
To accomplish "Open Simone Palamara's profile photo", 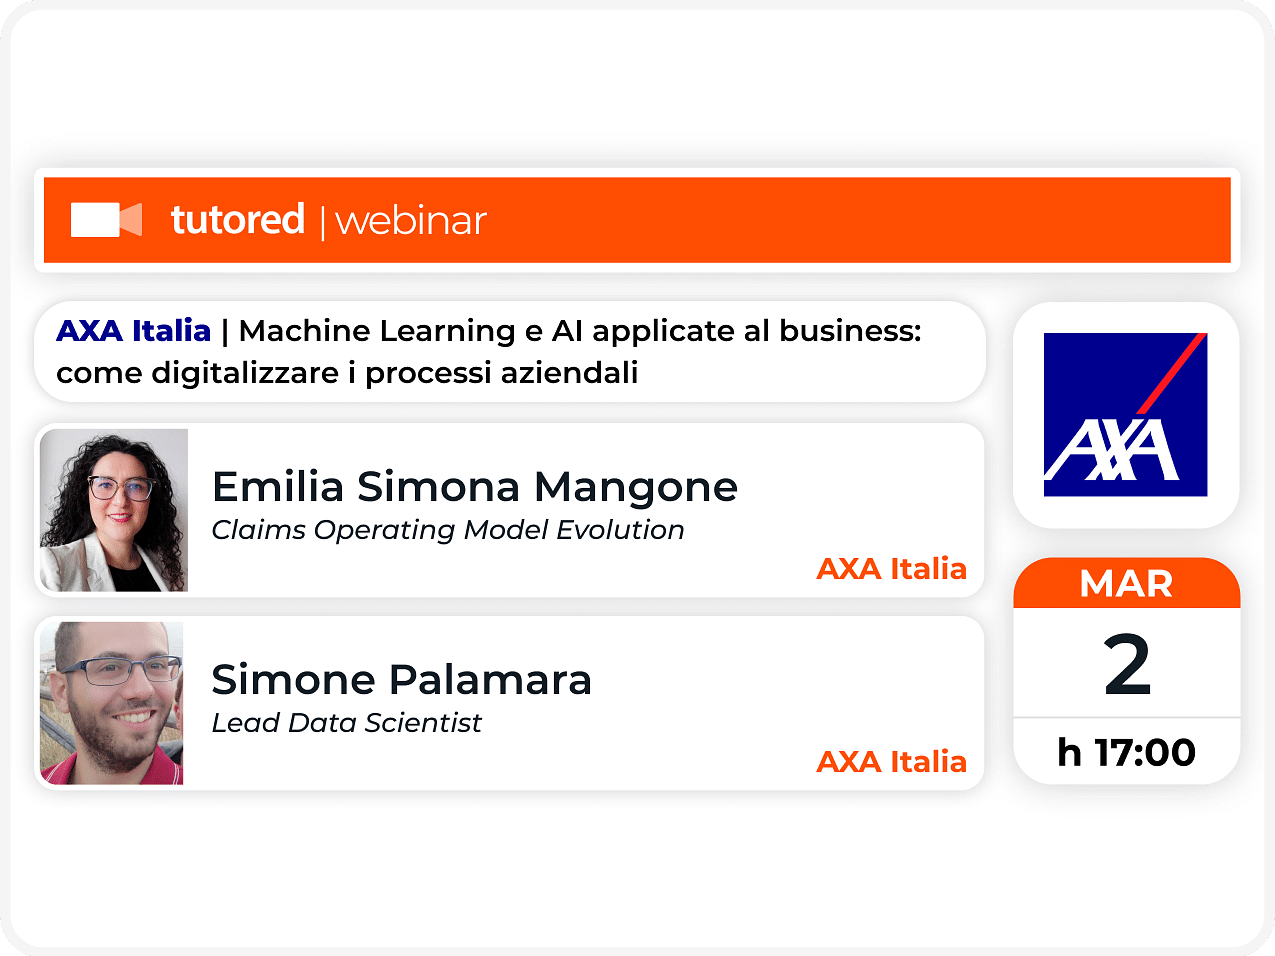I will click(x=112, y=703).
